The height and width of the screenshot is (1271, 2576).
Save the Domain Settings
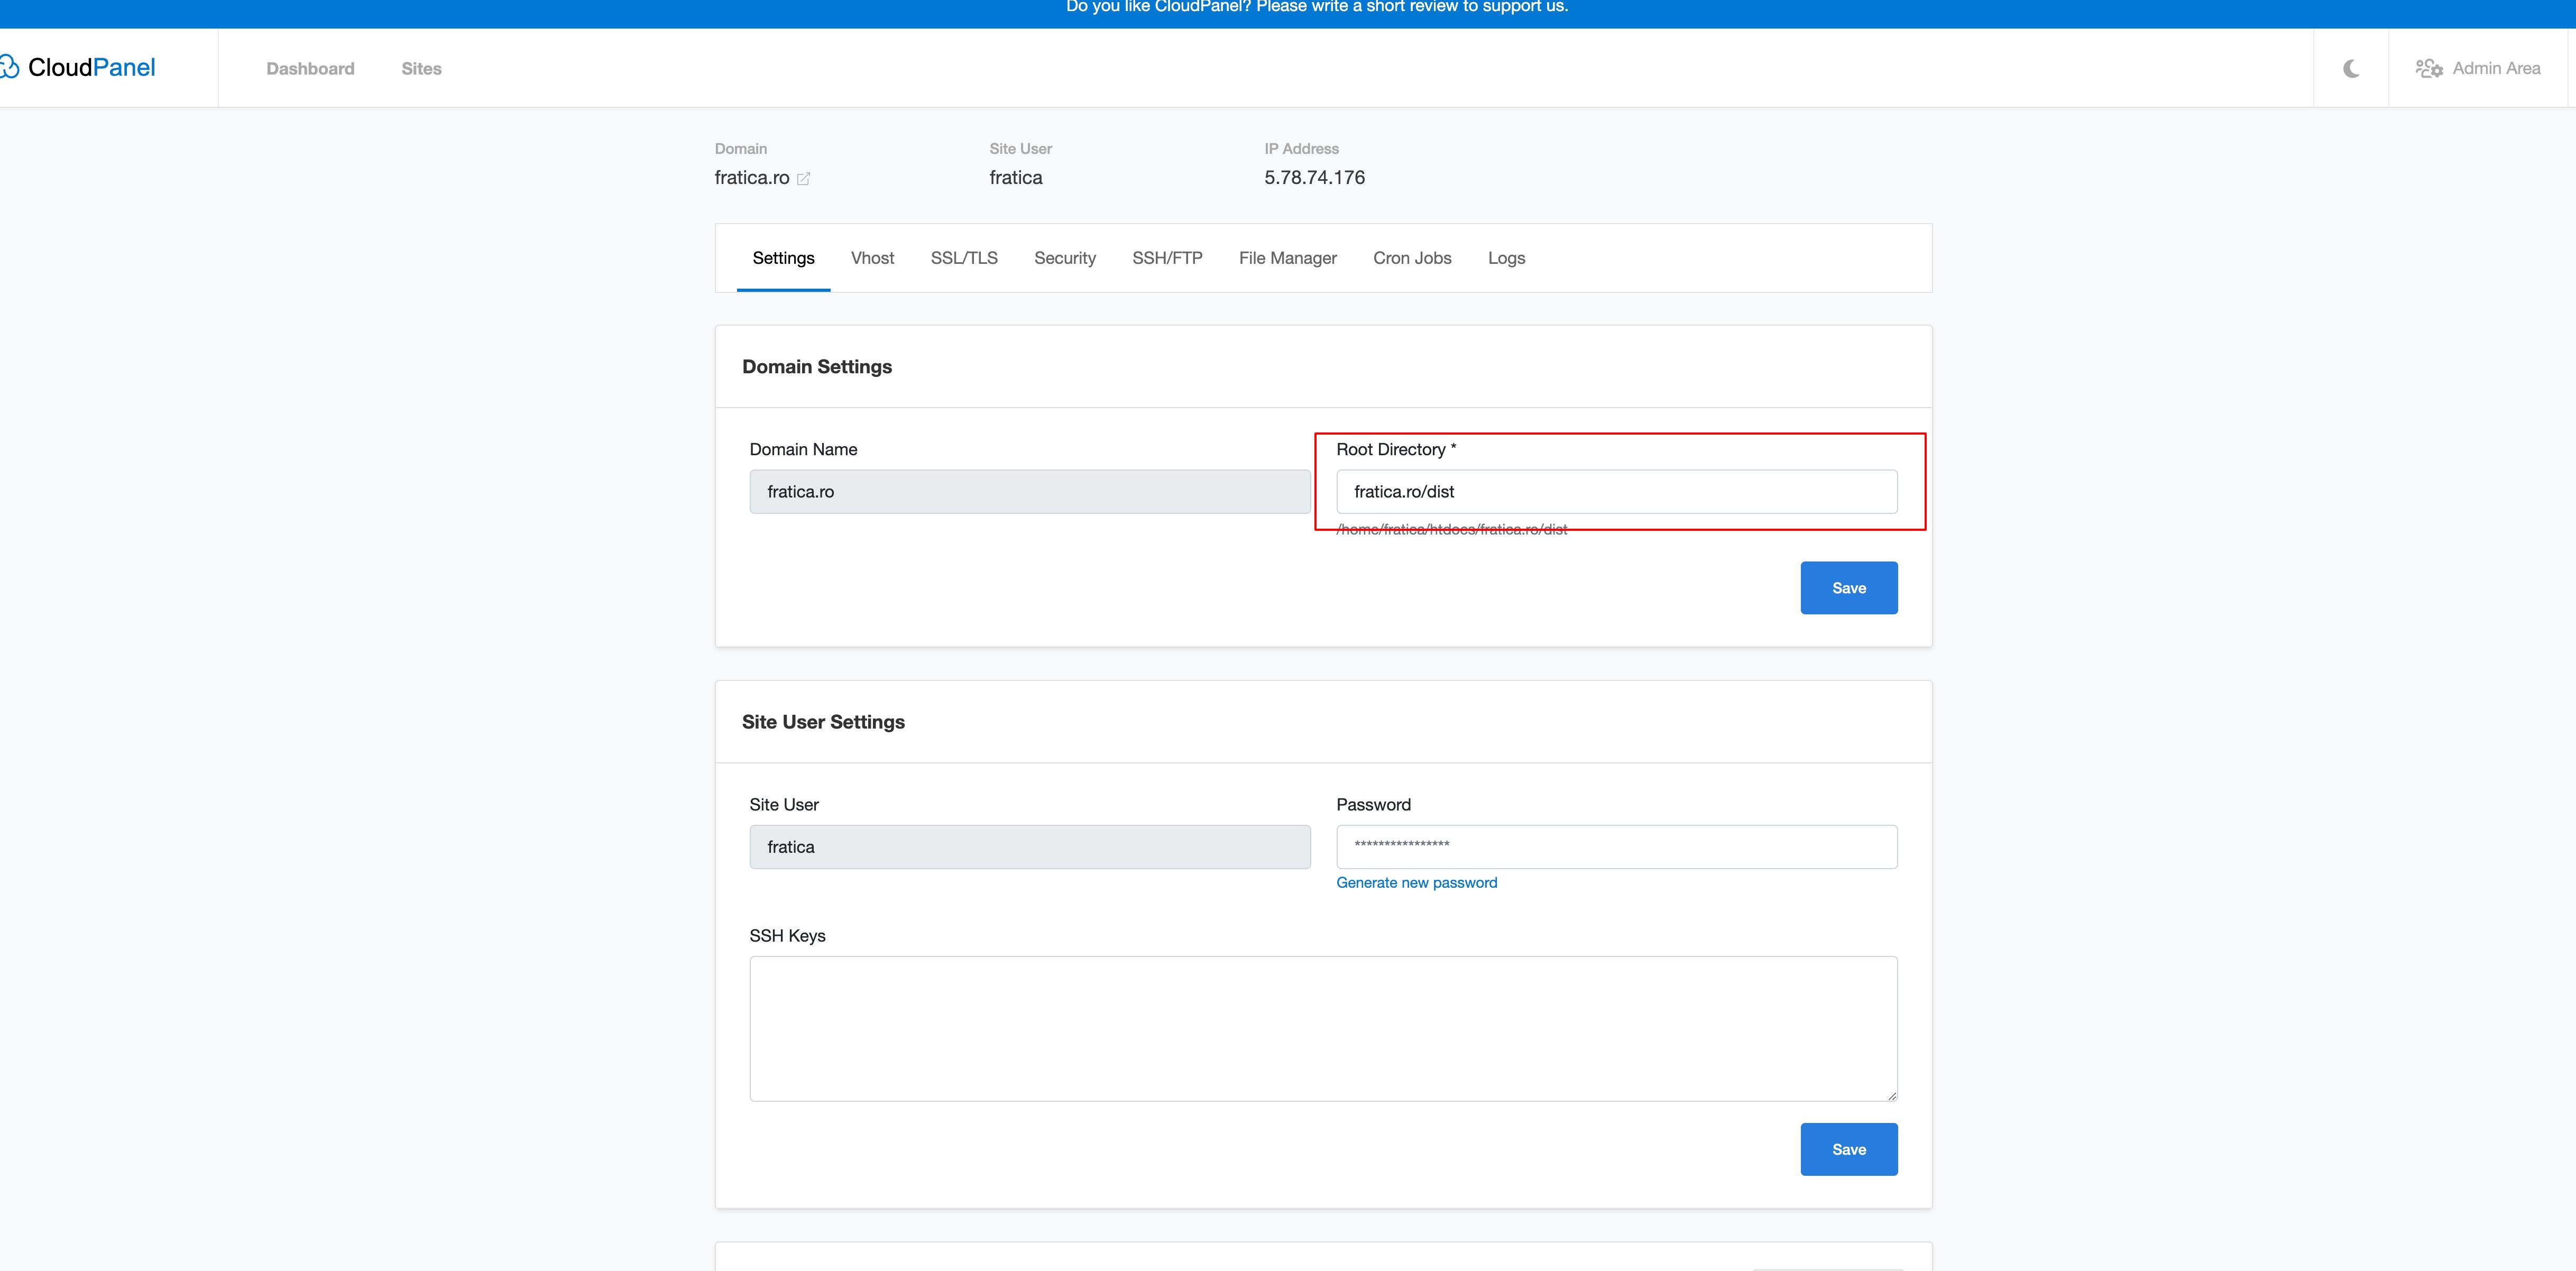click(1848, 588)
